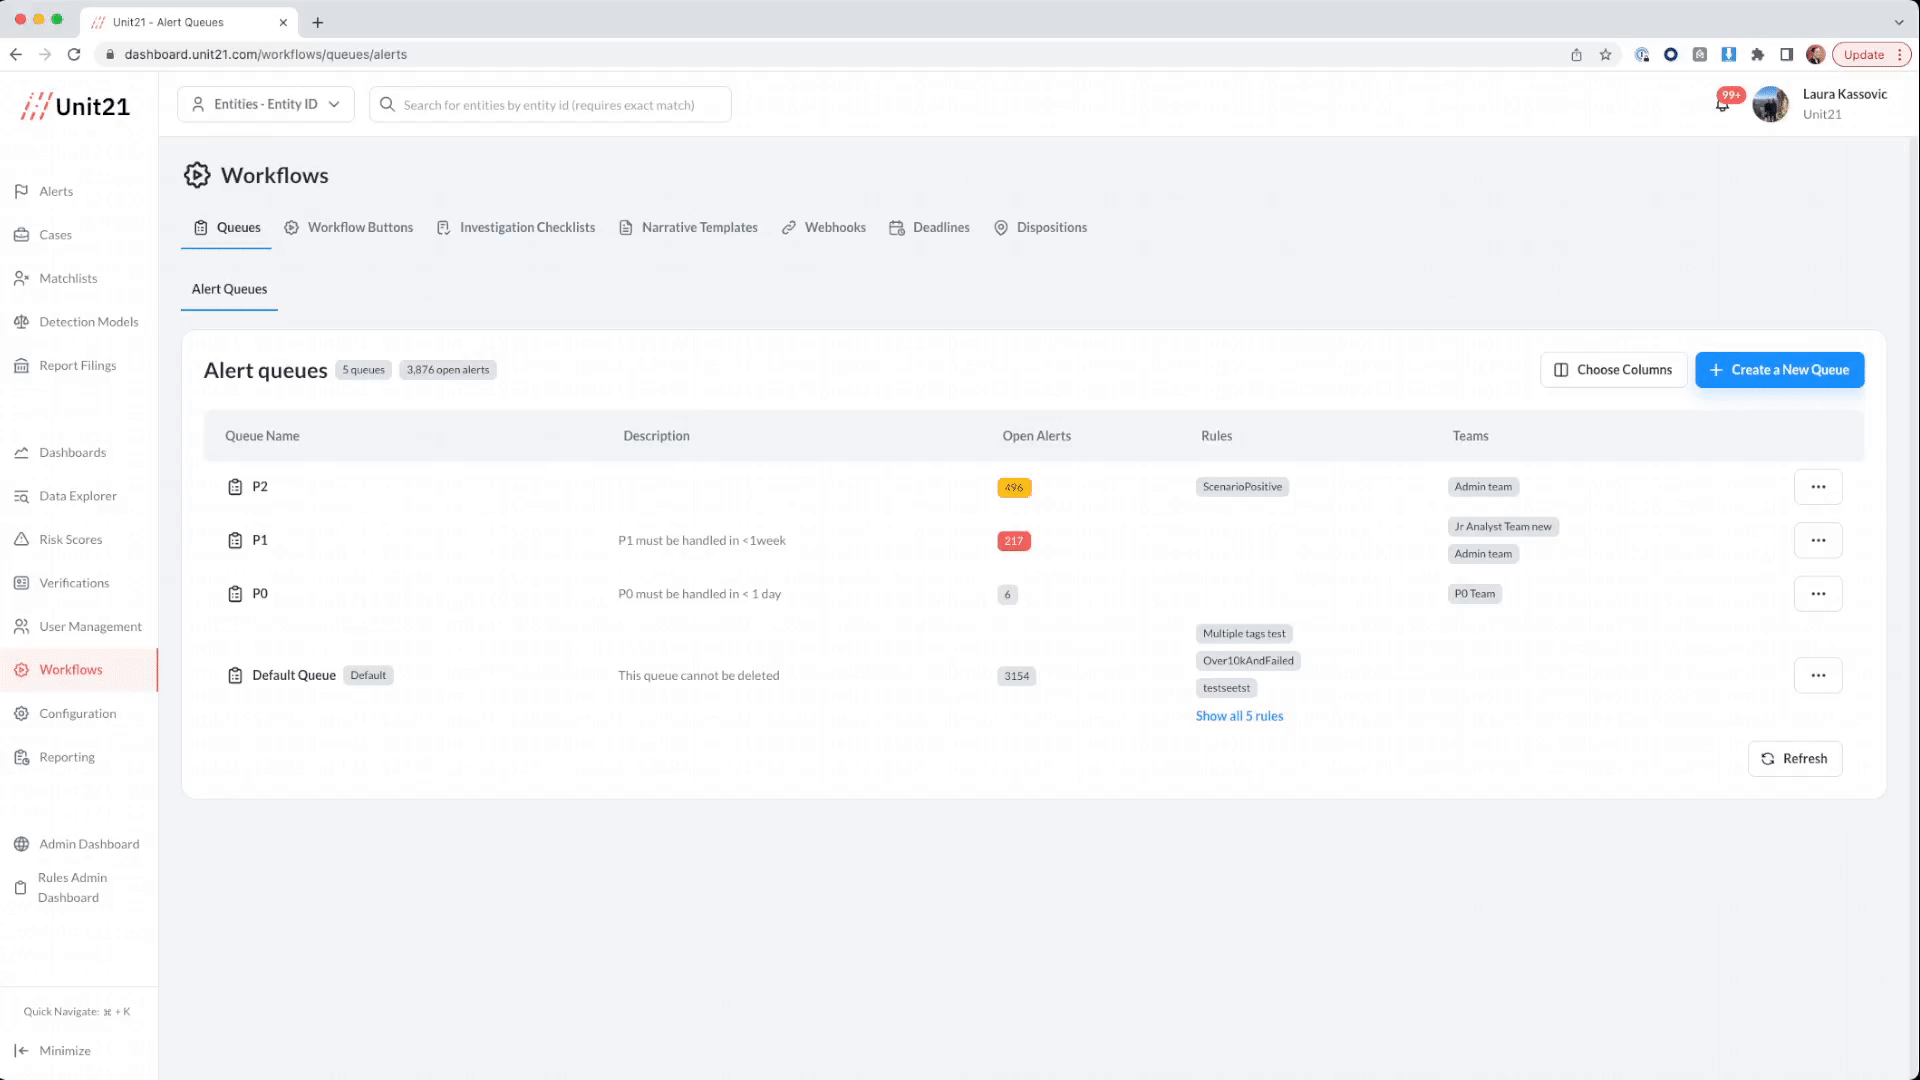Viewport: 1920px width, 1080px height.
Task: Click the search magnifier icon
Action: coord(387,104)
